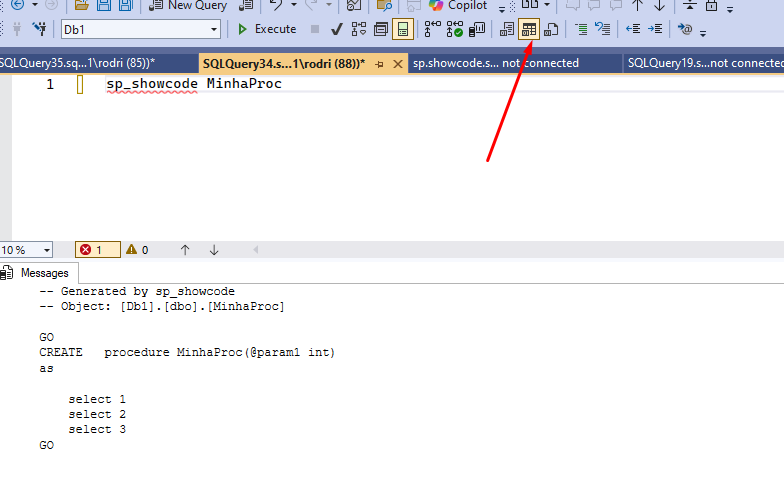Click Display Estimated Execution Plan icon
The image size is (784, 477).
[x=358, y=29]
